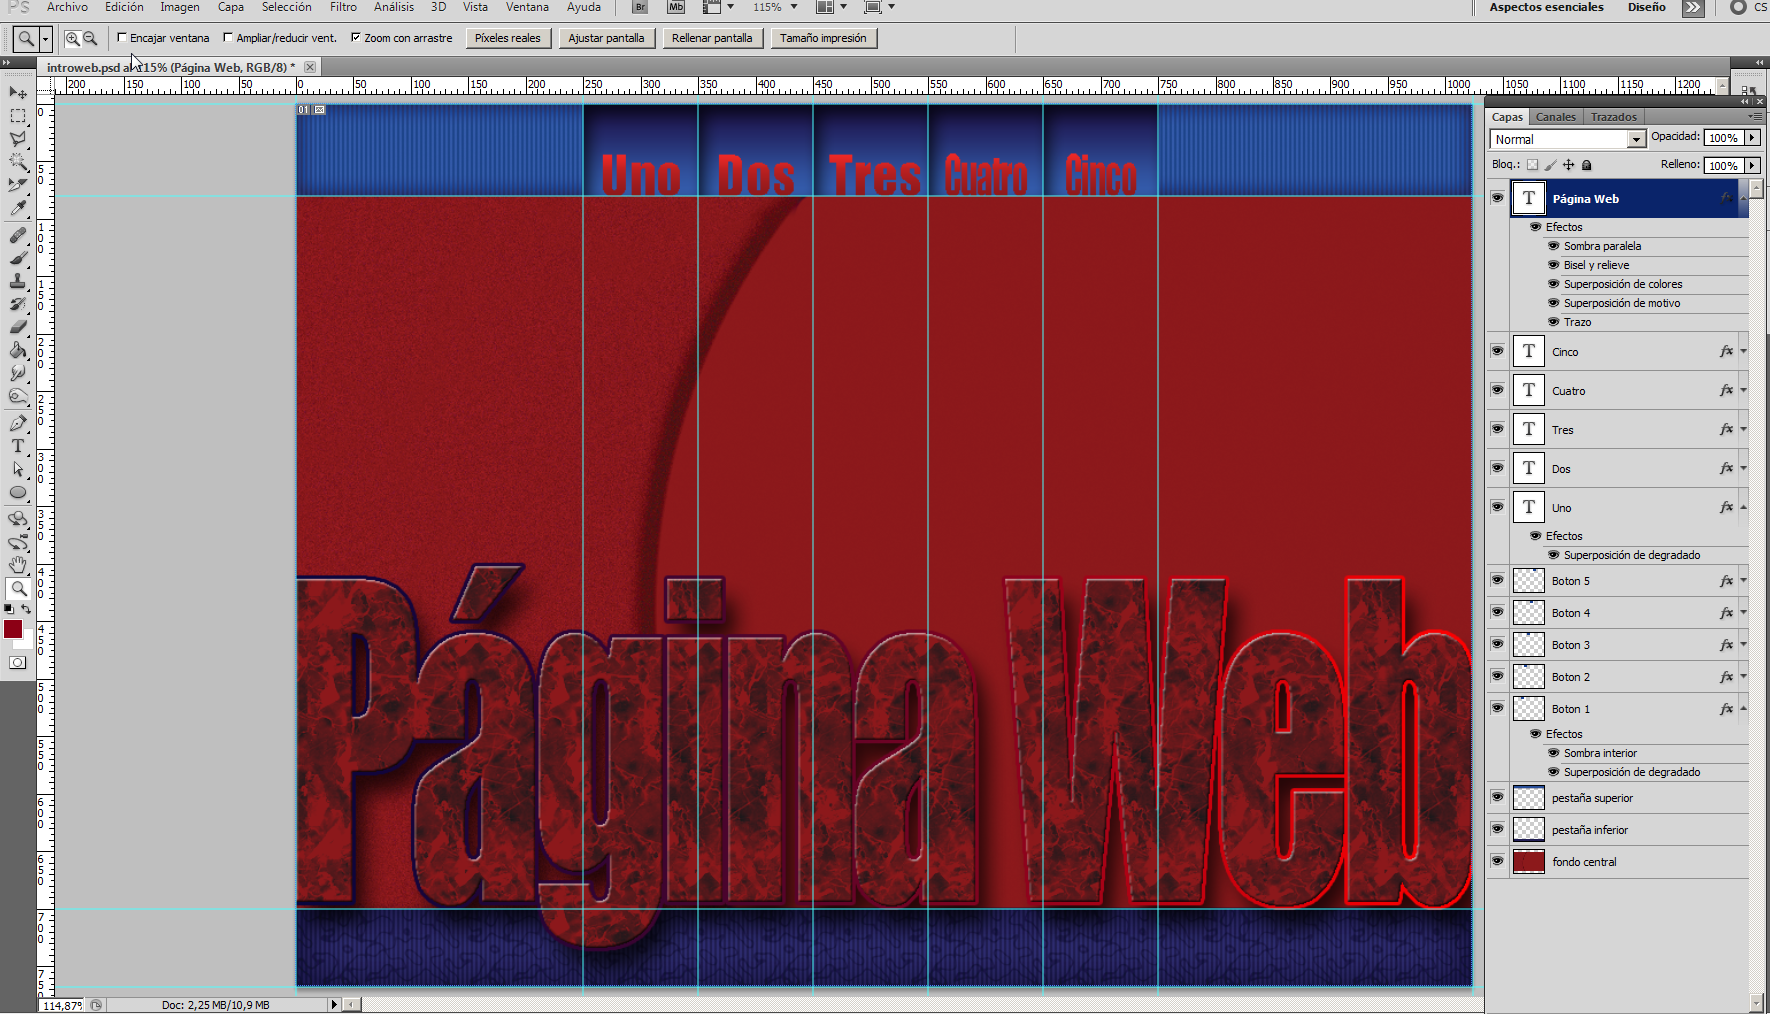The height and width of the screenshot is (1014, 1770).
Task: Select the Move tool
Action: click(18, 92)
